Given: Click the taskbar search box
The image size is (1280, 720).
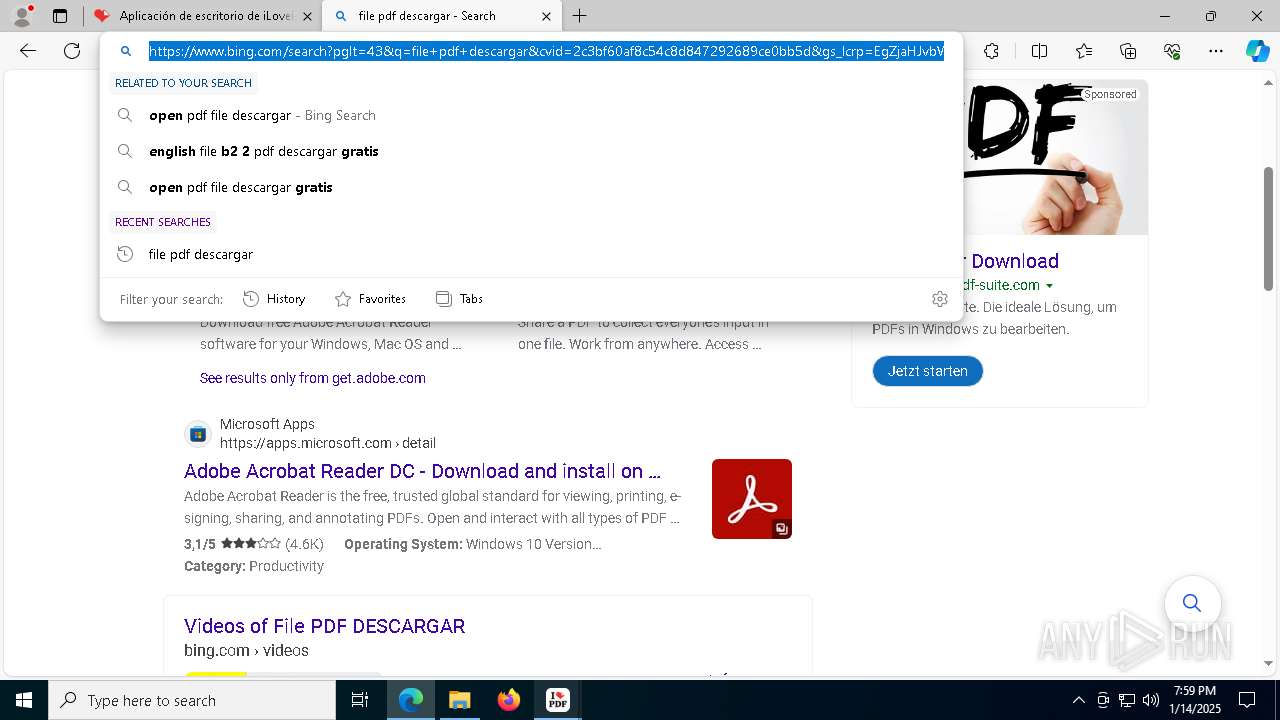Looking at the screenshot, I should coord(192,700).
